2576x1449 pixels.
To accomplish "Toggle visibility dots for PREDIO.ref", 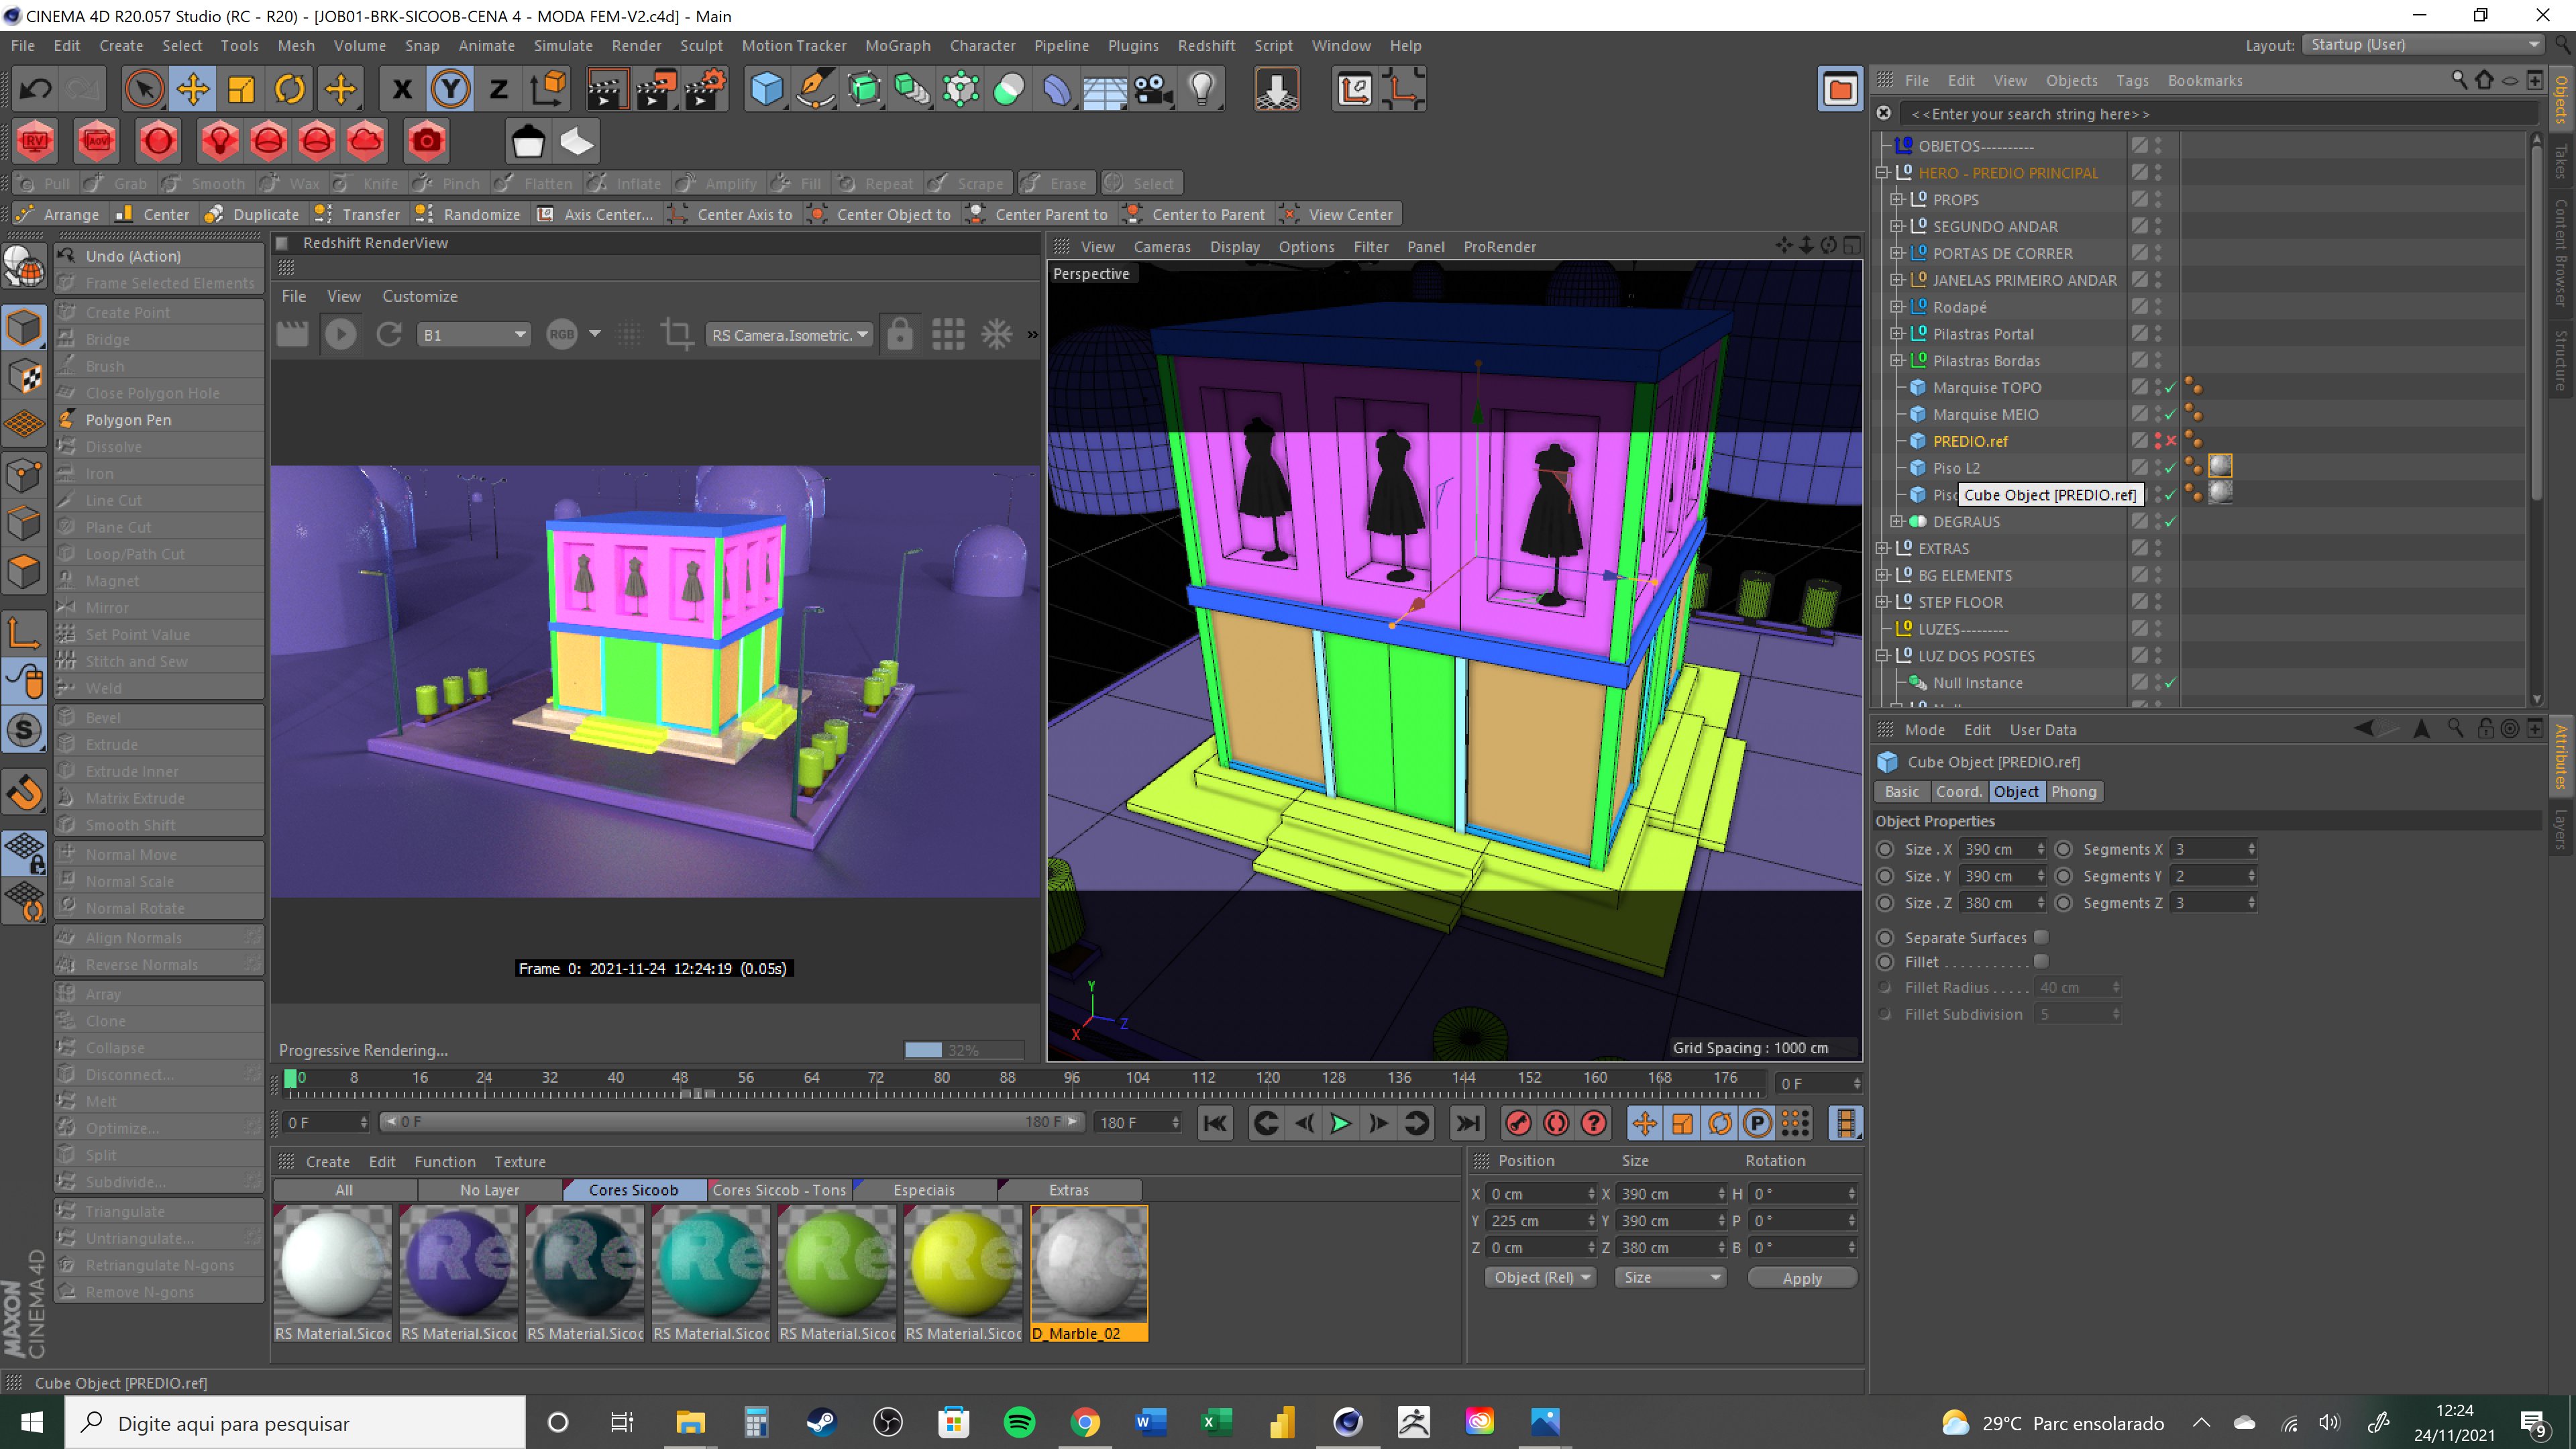I will (2158, 441).
